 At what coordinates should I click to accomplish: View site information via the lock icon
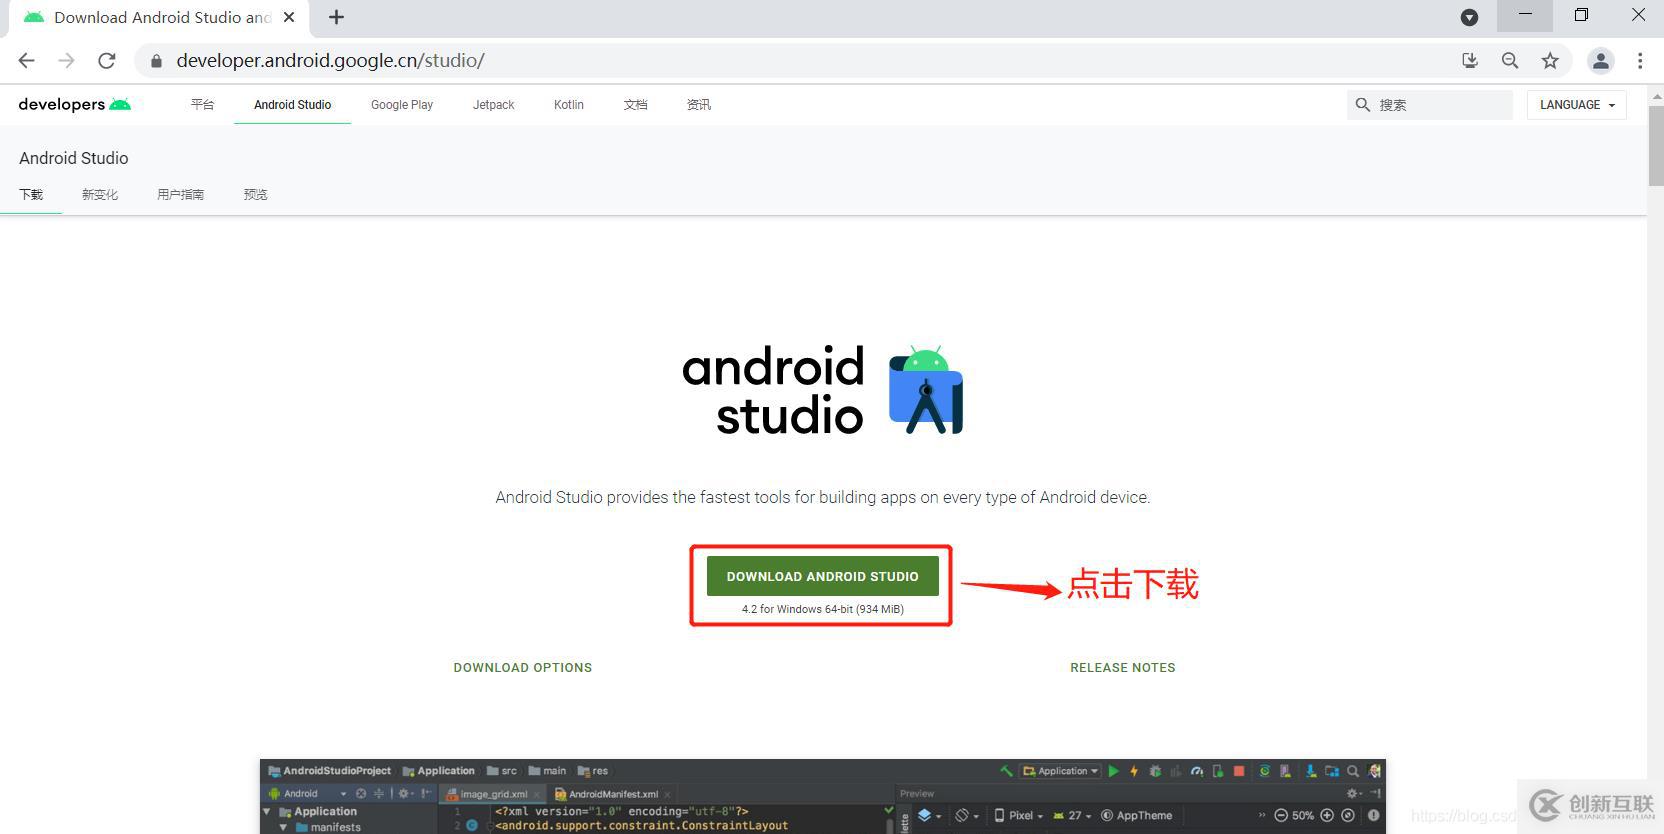click(156, 61)
